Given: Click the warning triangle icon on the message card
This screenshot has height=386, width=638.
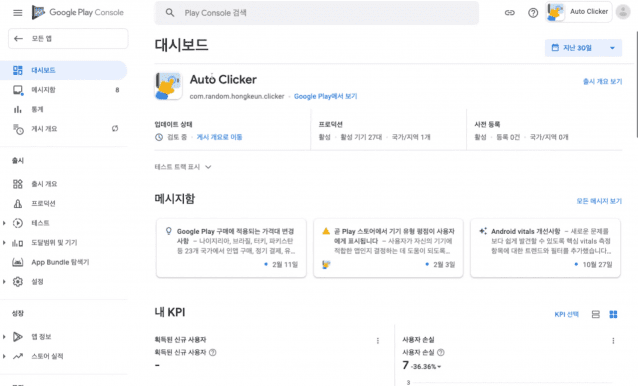Looking at the screenshot, I should (x=326, y=231).
